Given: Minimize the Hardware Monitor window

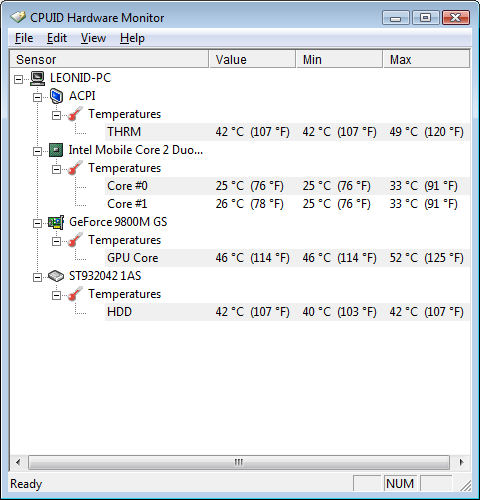Looking at the screenshot, I should [396, 17].
